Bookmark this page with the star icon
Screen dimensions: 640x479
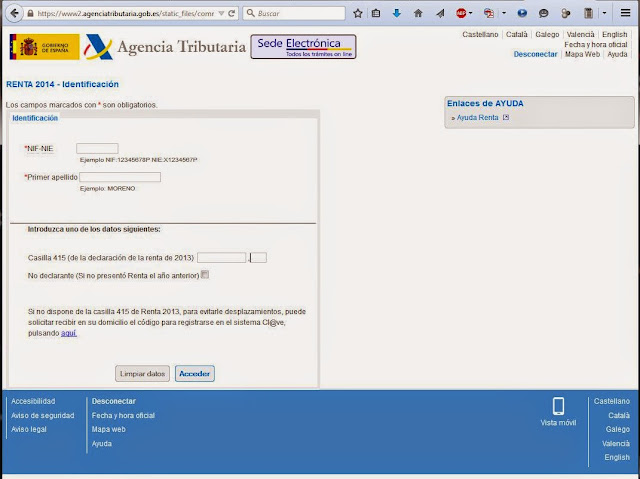point(358,13)
